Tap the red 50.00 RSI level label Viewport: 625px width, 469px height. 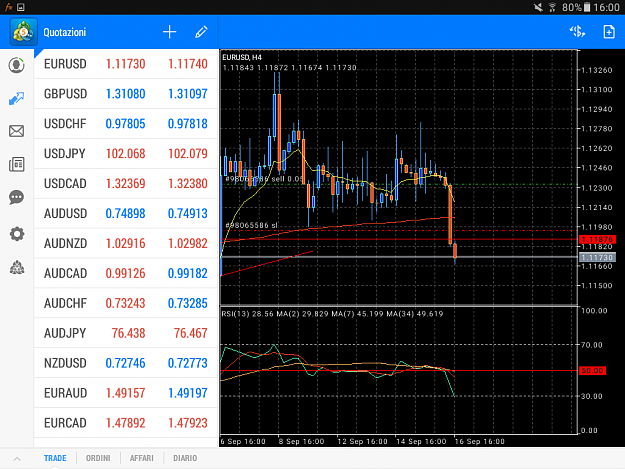coord(592,371)
